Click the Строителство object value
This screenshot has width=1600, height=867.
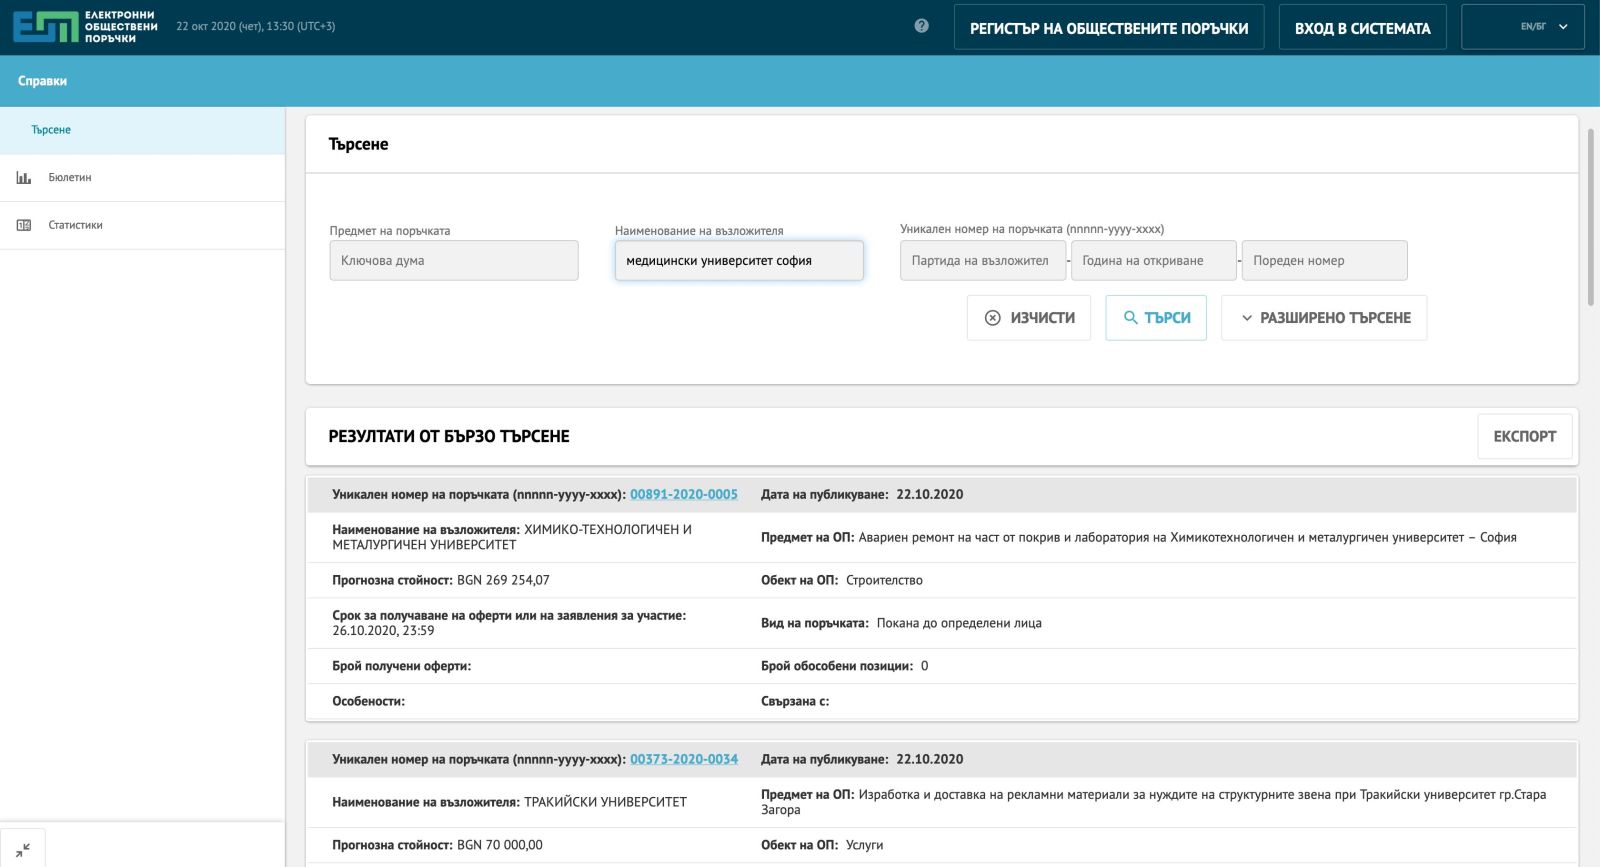point(884,580)
